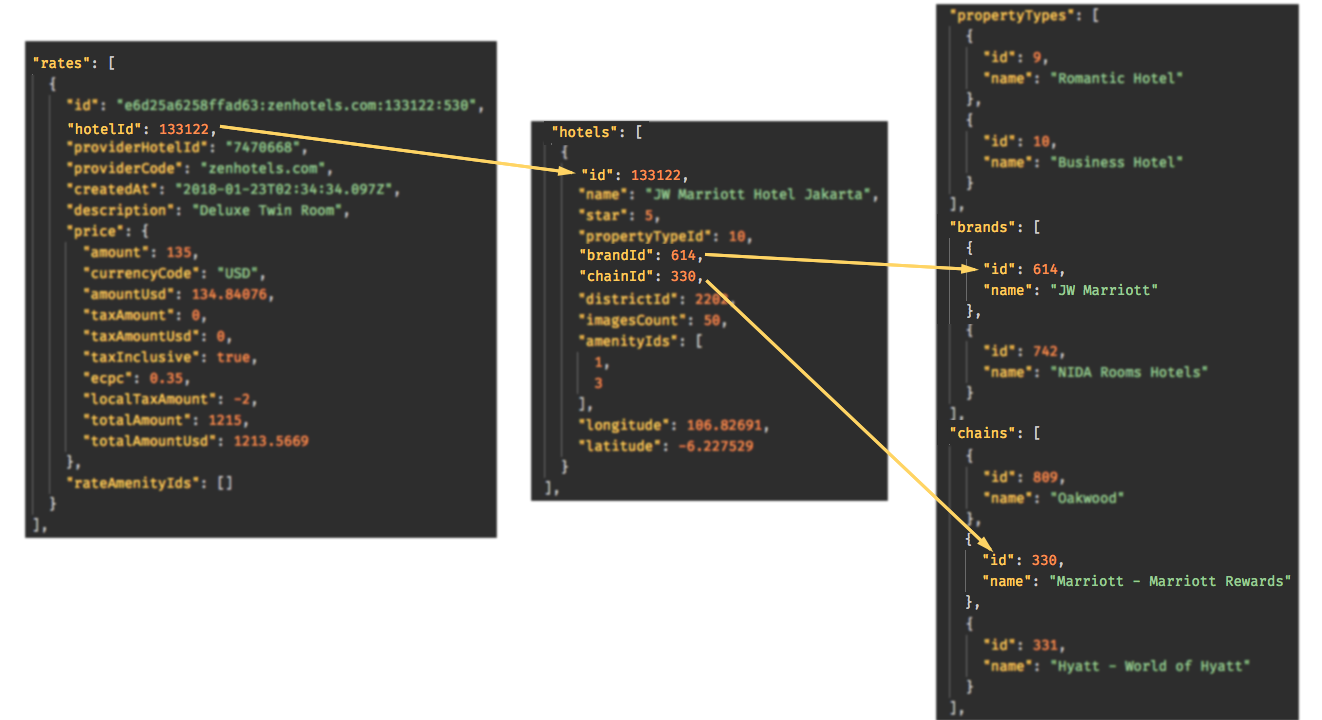The height and width of the screenshot is (720, 1322).
Task: Select the totalAmountUsd value 1213.5669
Action: (271, 441)
